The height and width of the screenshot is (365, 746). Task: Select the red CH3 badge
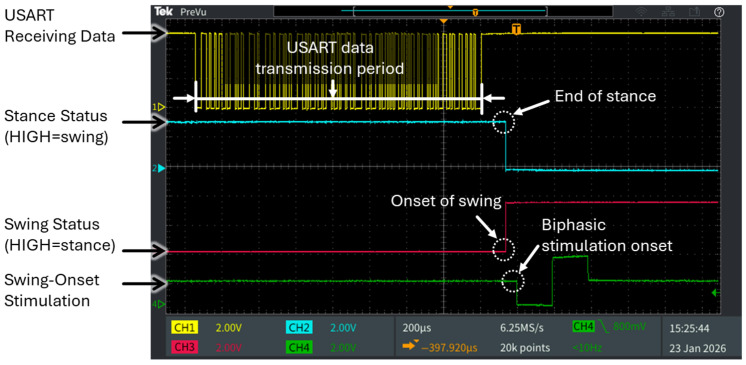[184, 348]
